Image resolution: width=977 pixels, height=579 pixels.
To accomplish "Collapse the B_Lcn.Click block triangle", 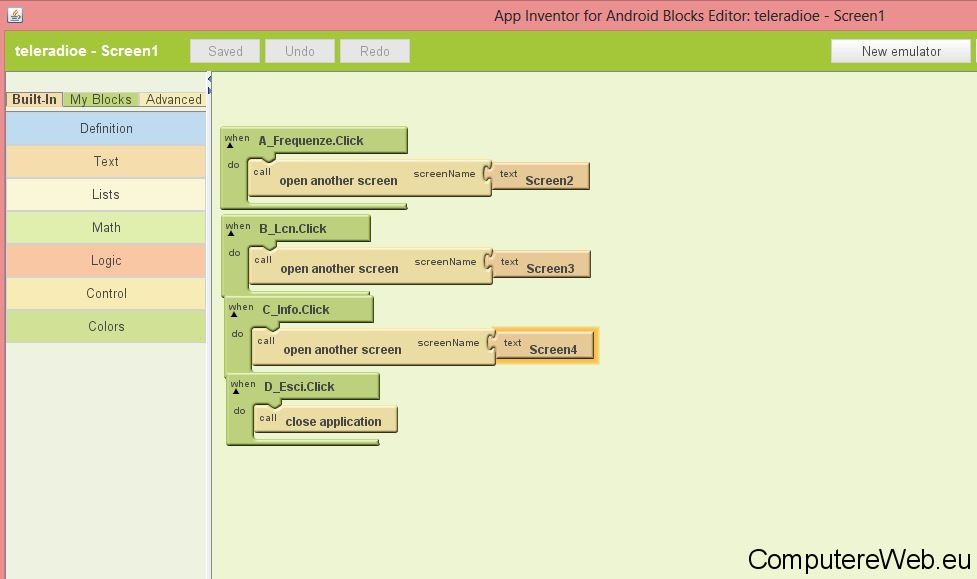I will 231,234.
